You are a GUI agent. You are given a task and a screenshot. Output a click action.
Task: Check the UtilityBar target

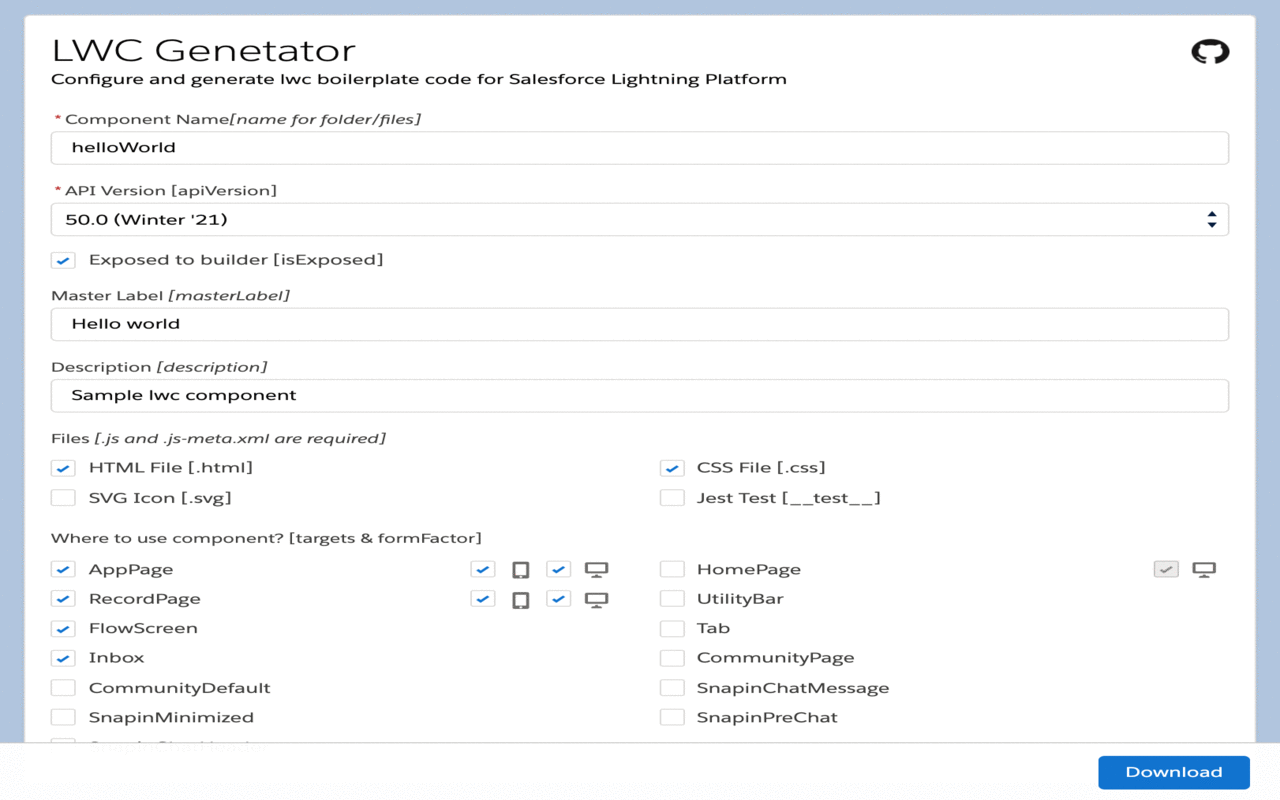click(672, 599)
